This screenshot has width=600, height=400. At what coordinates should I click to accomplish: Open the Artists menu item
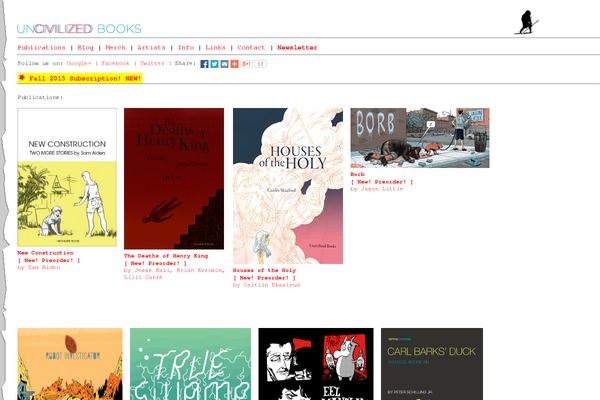(151, 47)
